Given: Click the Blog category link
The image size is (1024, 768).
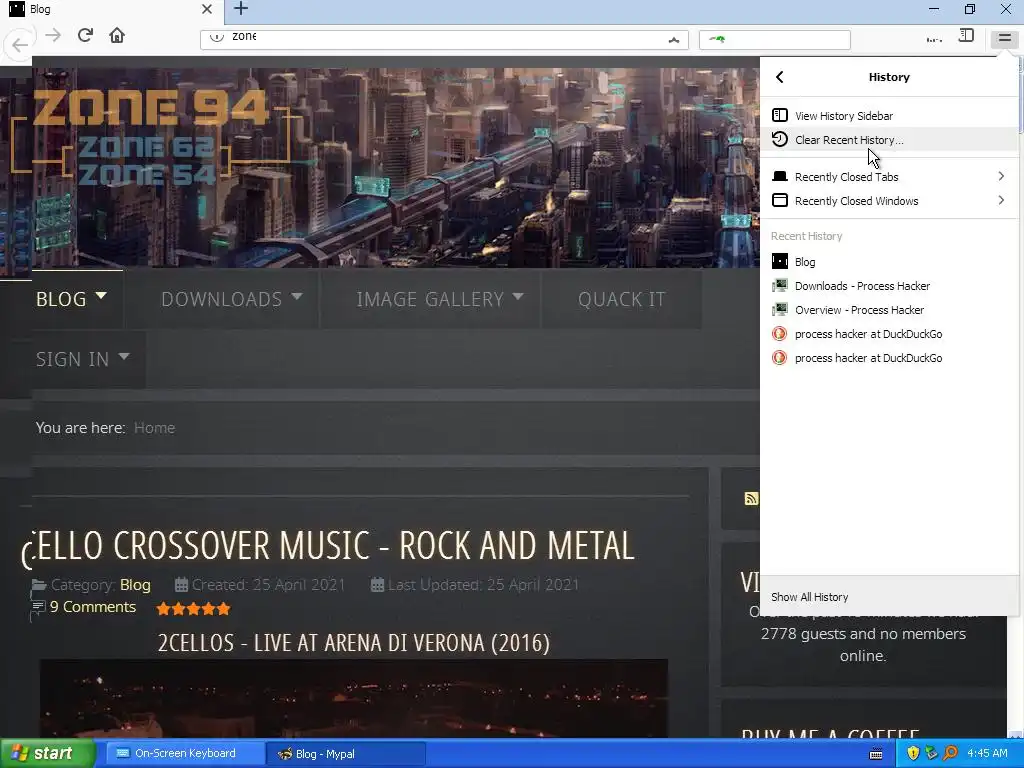Looking at the screenshot, I should [135, 584].
